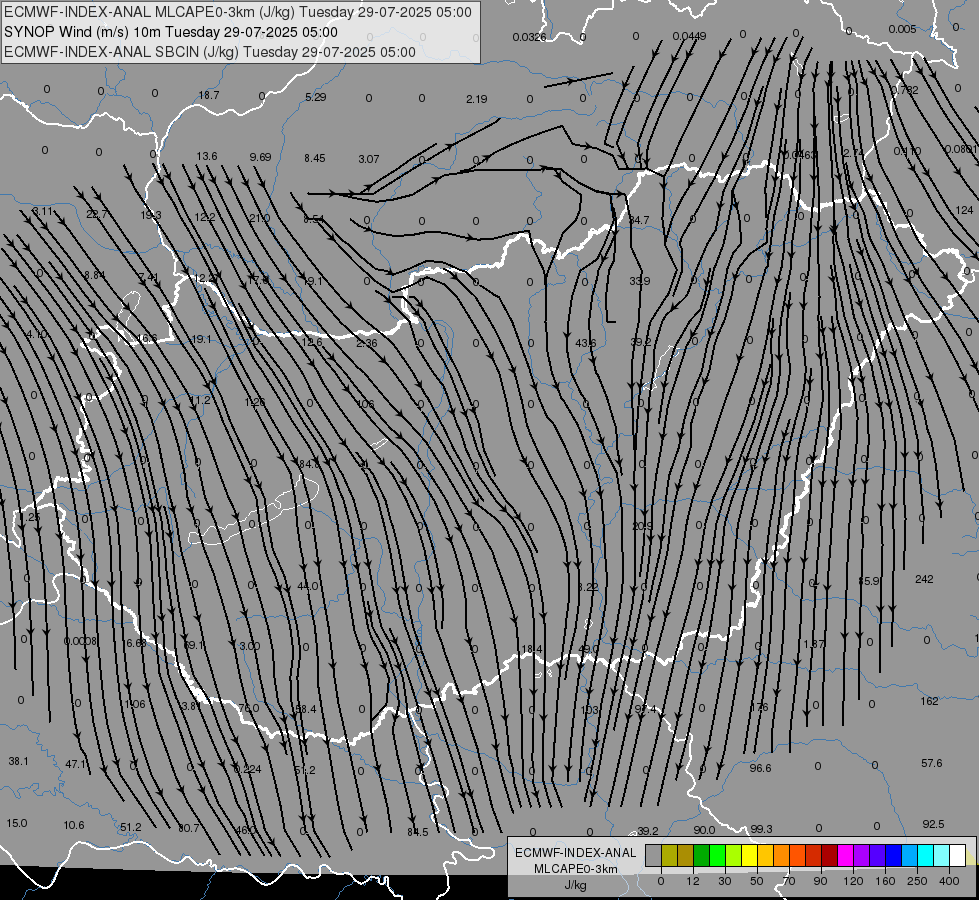This screenshot has height=900, width=979.
Task: Select the 0.005 value near top right
Action: pyautogui.click(x=902, y=29)
